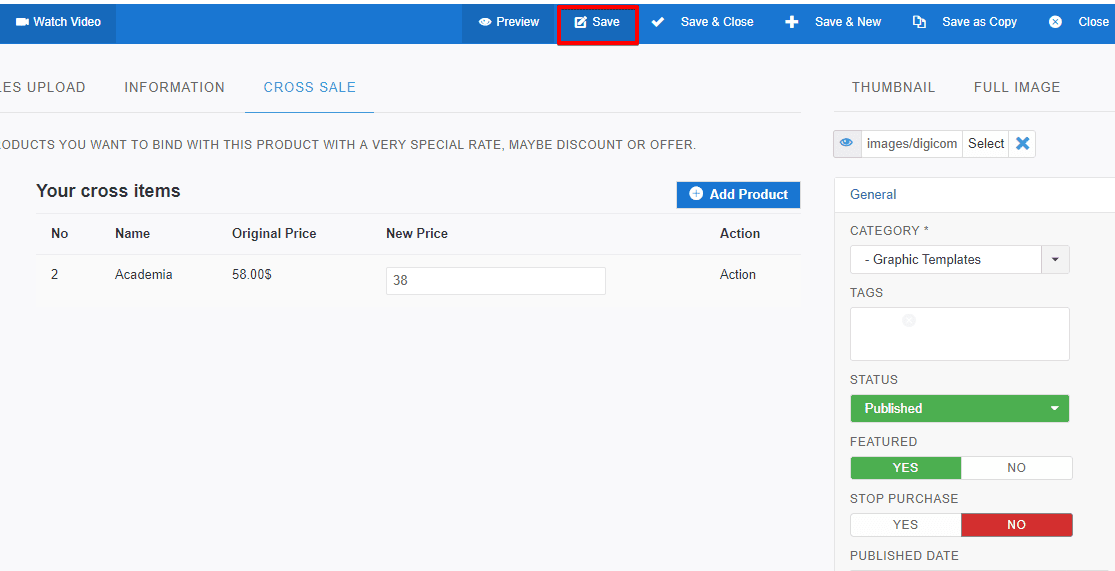The height and width of the screenshot is (571, 1115).
Task: Click the Preview eye icon
Action: [x=485, y=22]
